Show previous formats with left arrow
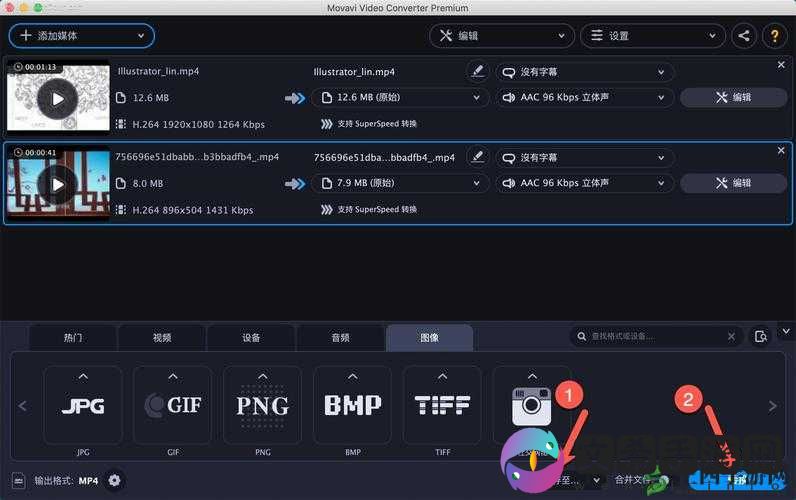The height and width of the screenshot is (500, 796). point(22,406)
